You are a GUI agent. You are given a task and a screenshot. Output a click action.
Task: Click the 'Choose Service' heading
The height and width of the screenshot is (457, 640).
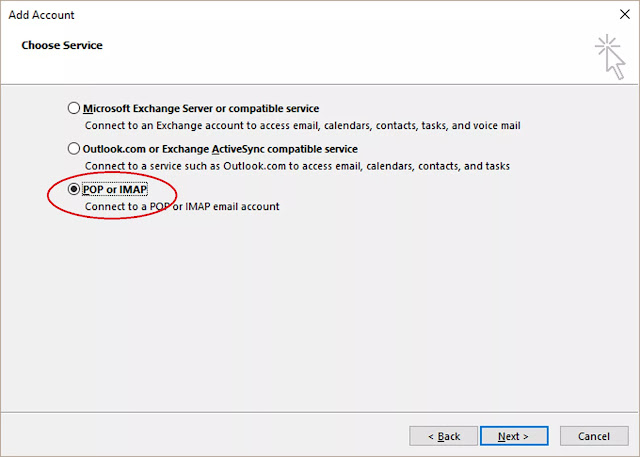pyautogui.click(x=62, y=45)
